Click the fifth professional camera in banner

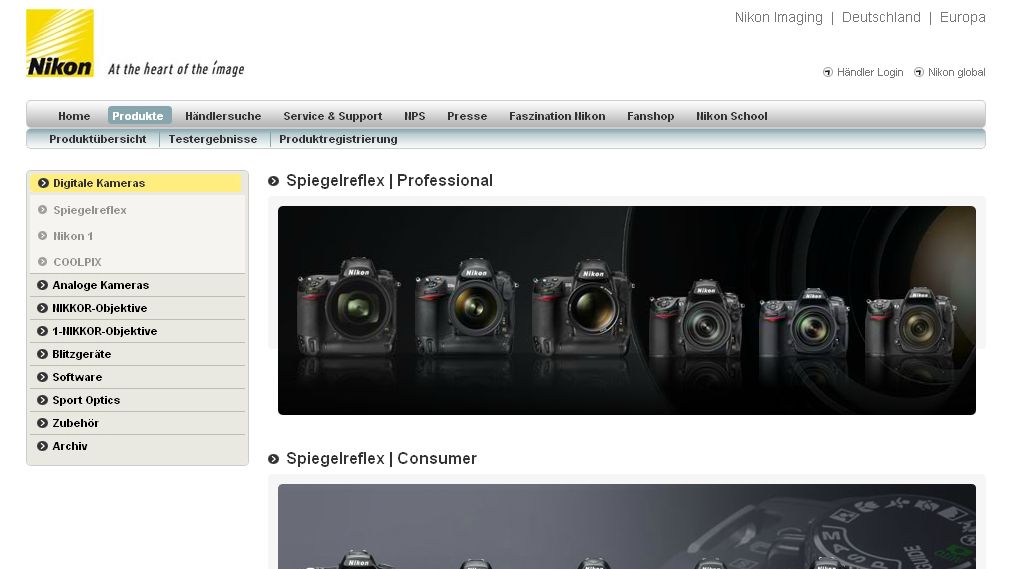(804, 323)
